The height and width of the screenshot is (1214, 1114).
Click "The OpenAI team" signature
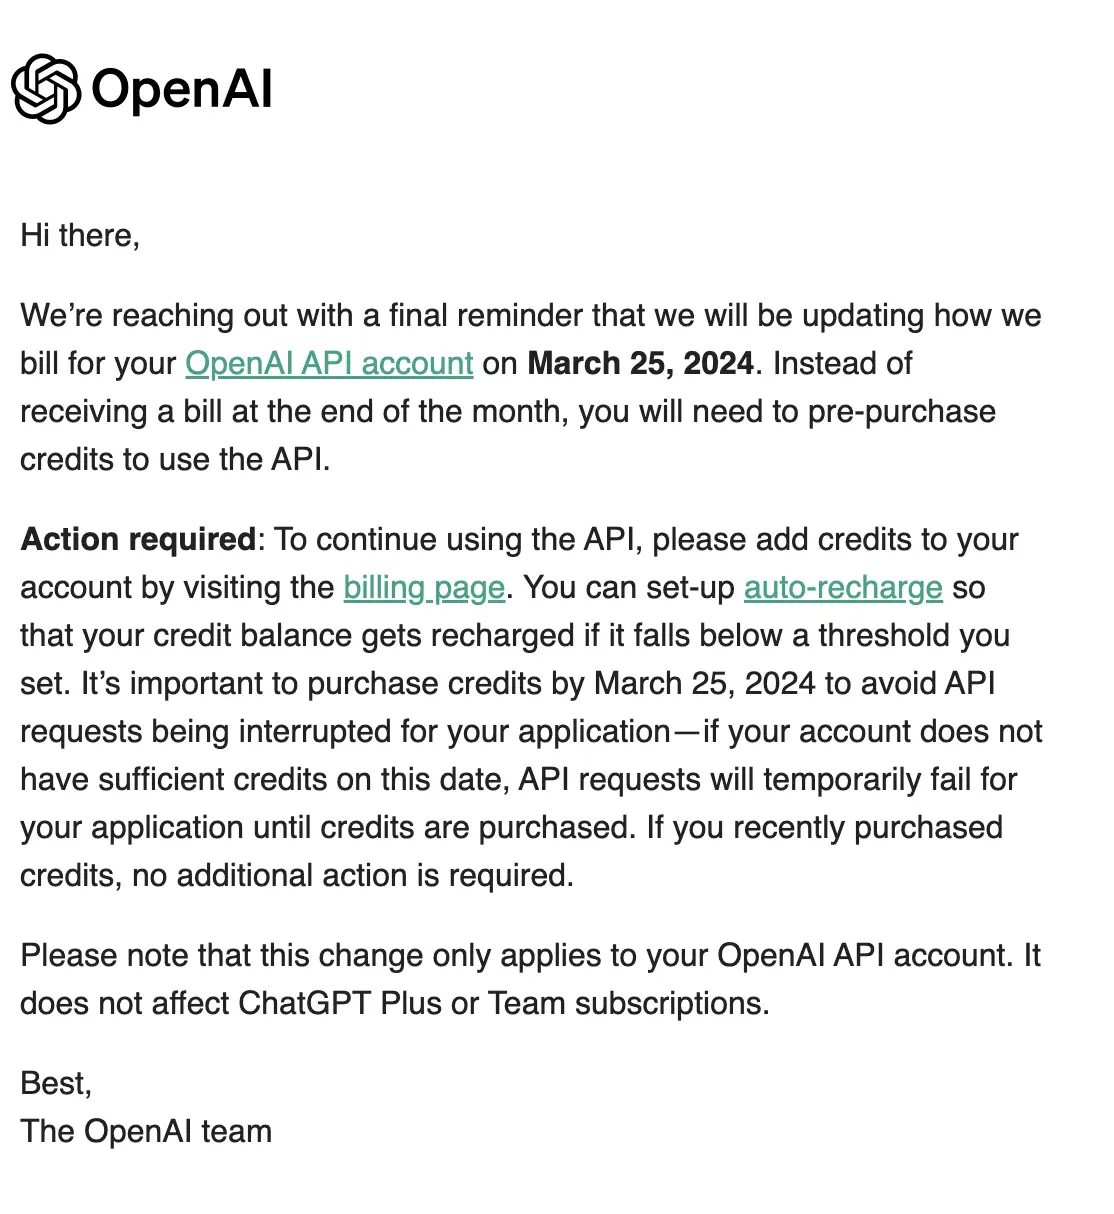(x=146, y=1131)
